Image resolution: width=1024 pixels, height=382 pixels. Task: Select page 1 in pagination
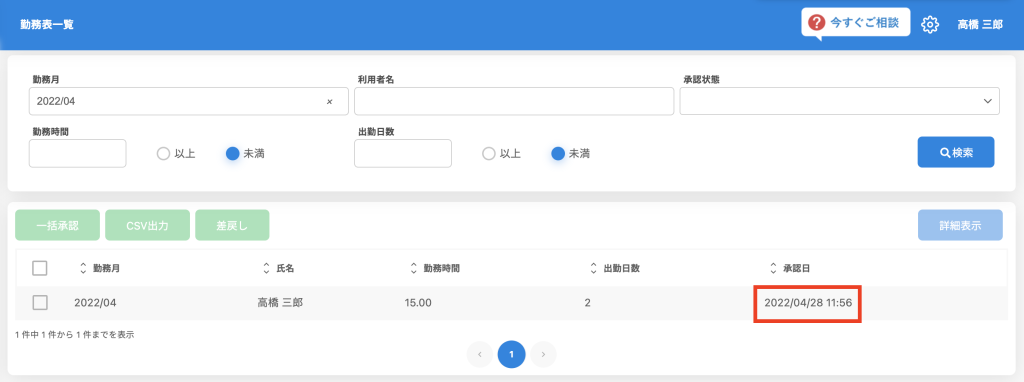tap(512, 355)
